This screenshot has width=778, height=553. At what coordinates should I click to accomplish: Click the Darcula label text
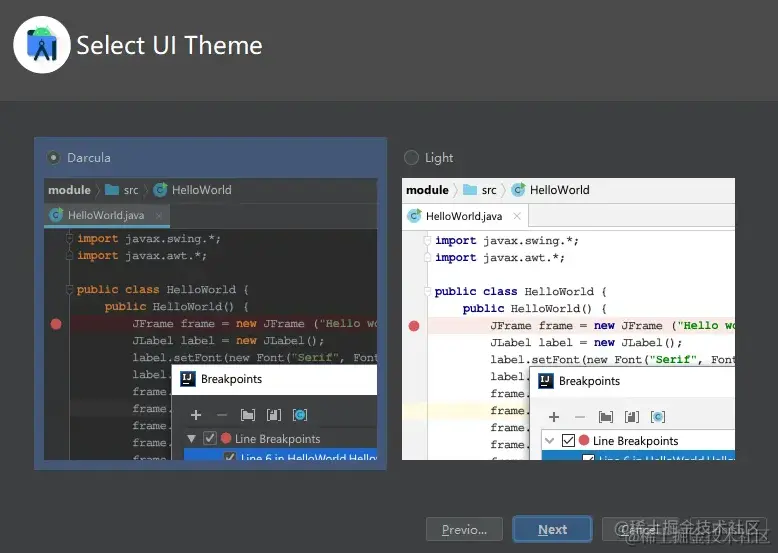89,158
